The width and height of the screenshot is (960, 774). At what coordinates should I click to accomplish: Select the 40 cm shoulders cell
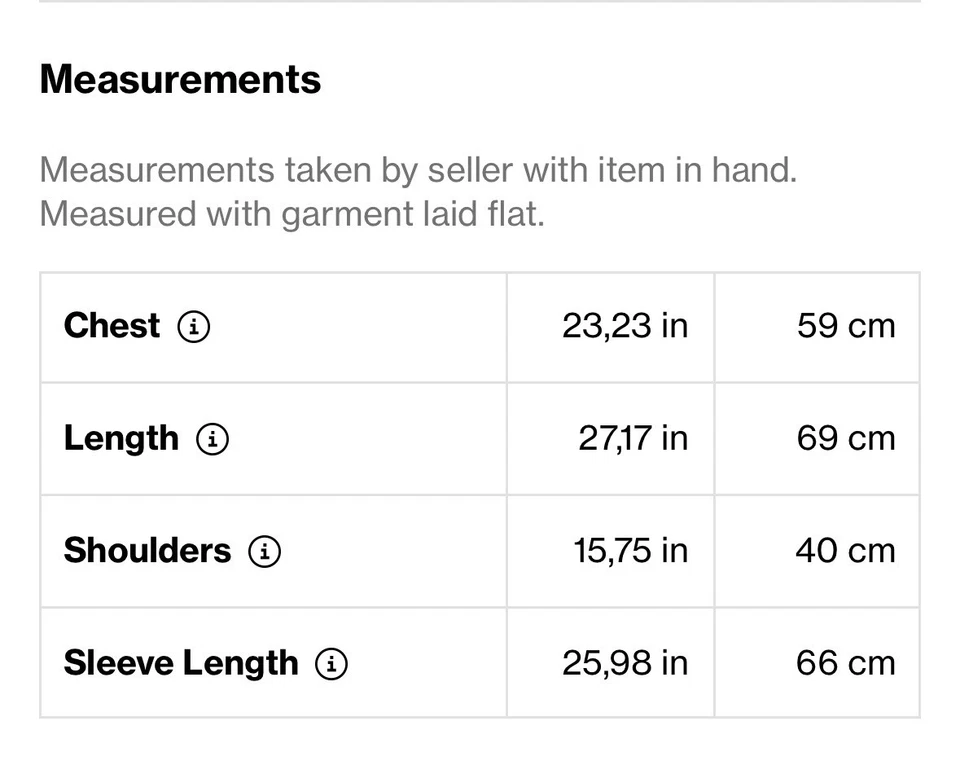click(x=845, y=551)
